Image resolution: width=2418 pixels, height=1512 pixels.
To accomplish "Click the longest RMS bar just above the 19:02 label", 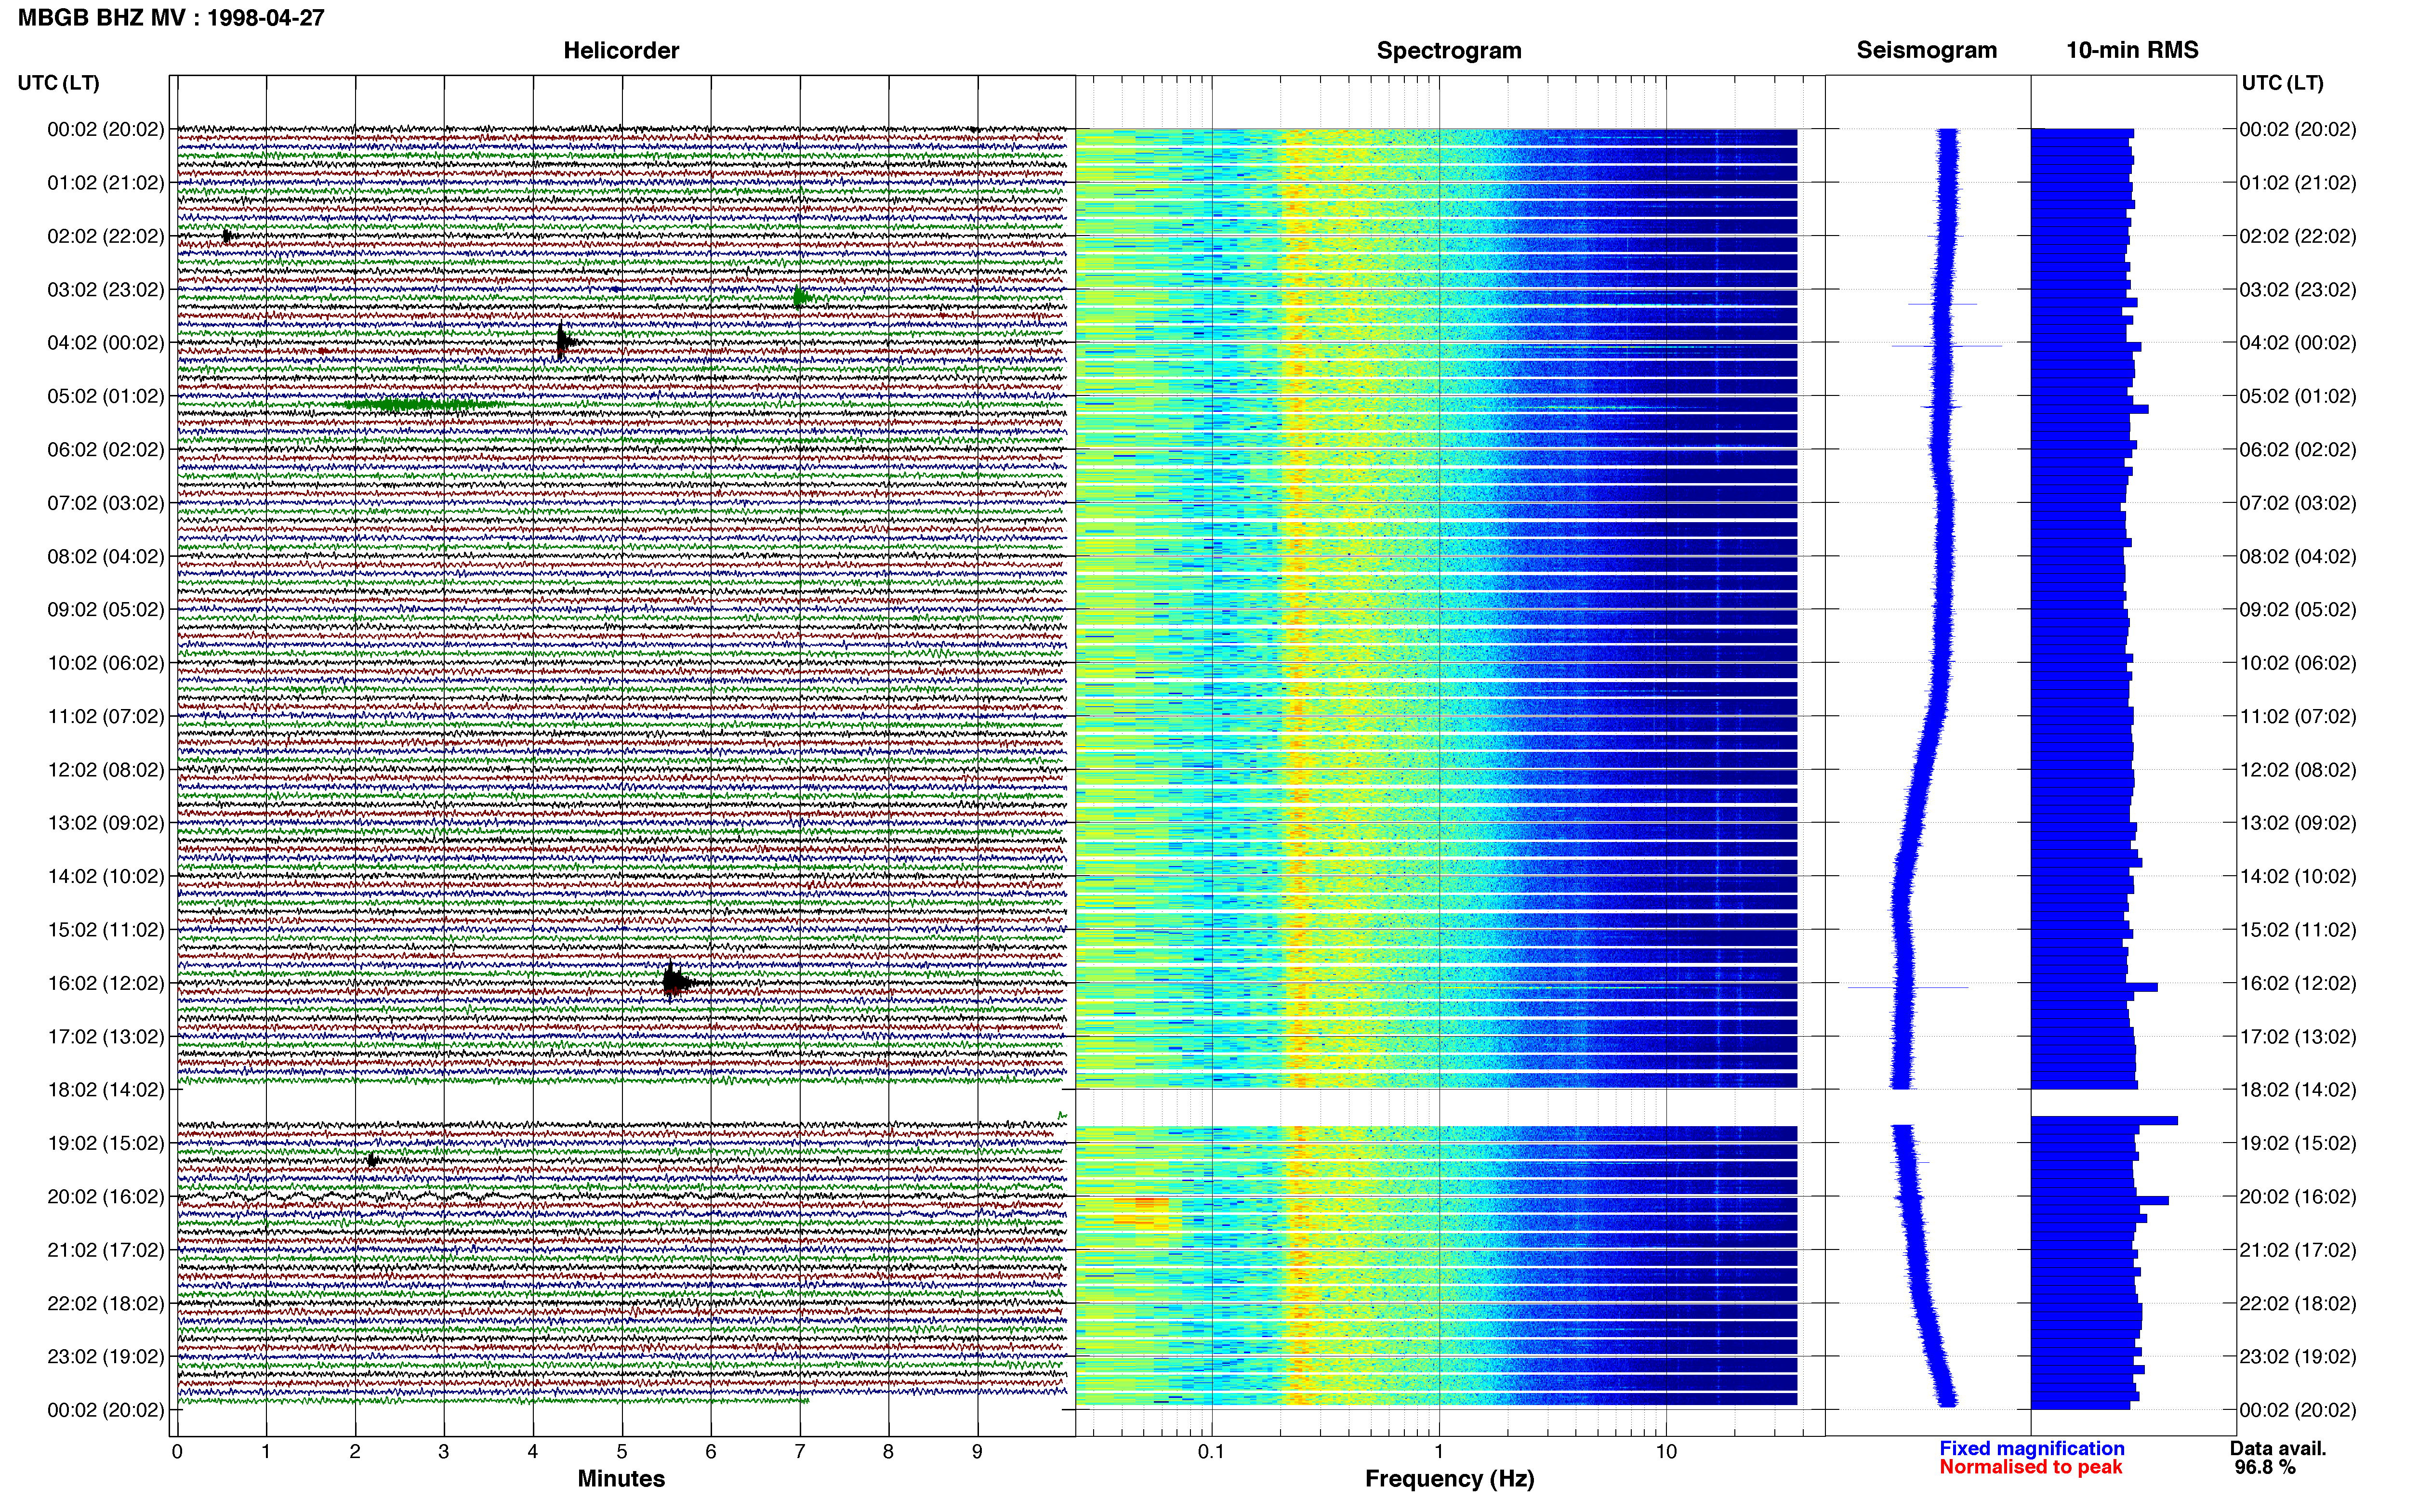I will pyautogui.click(x=2104, y=1120).
